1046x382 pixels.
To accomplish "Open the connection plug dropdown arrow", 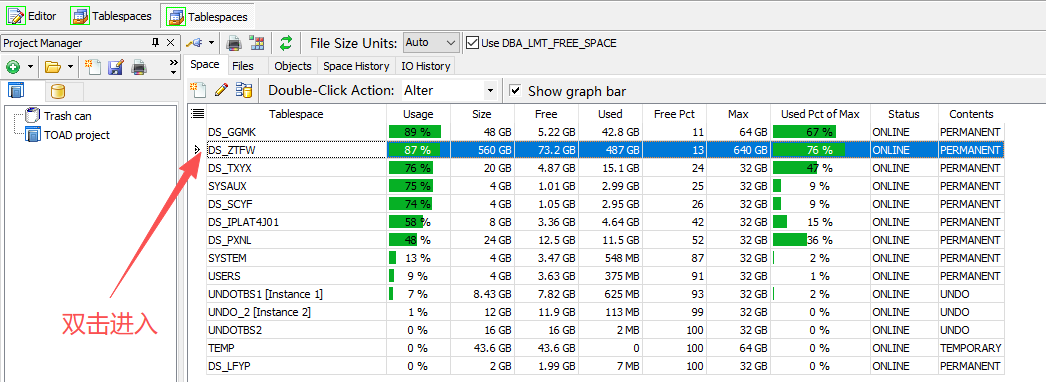I will click(211, 43).
